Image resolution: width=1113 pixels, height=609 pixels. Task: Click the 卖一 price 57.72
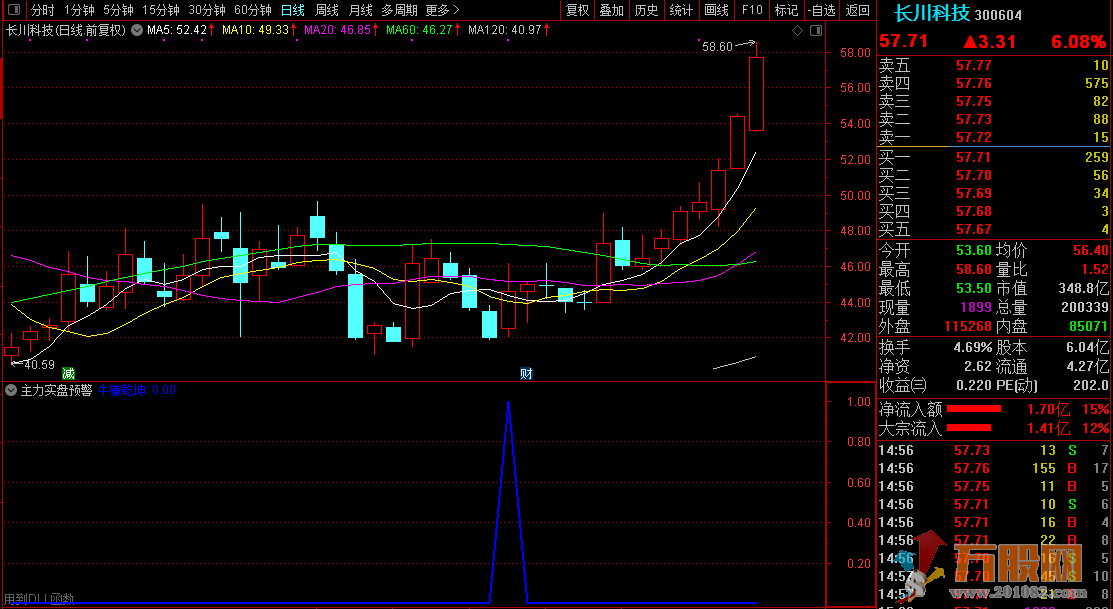point(974,137)
